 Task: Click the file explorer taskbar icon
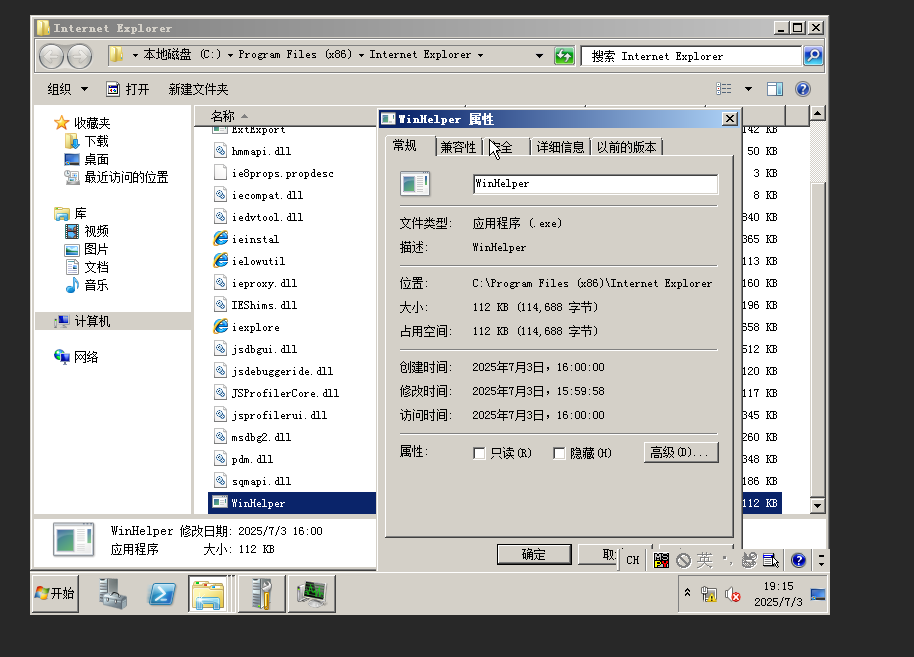point(208,593)
